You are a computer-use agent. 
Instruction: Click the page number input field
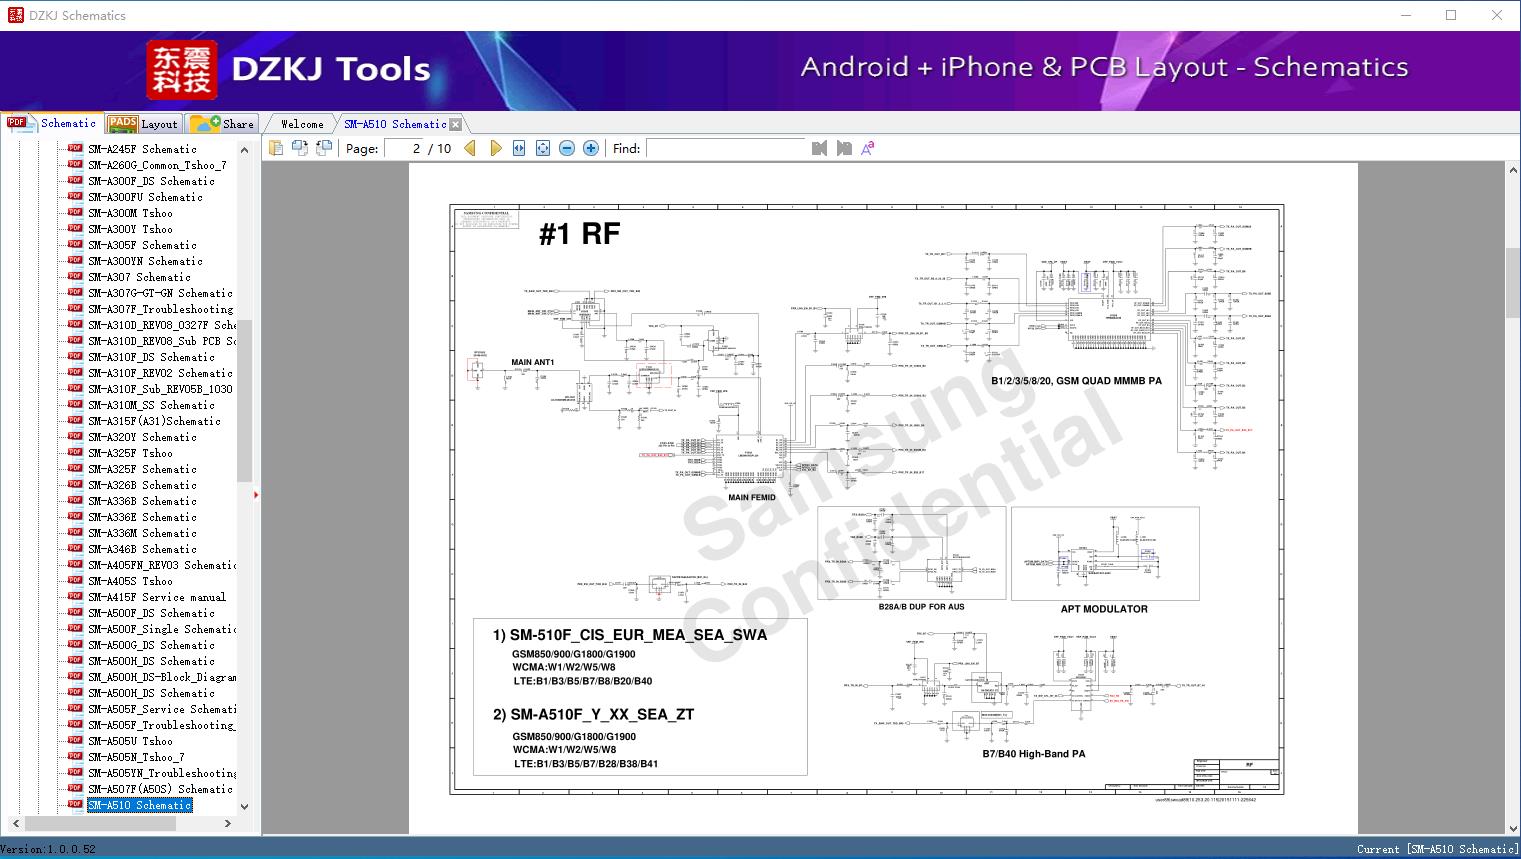(405, 148)
